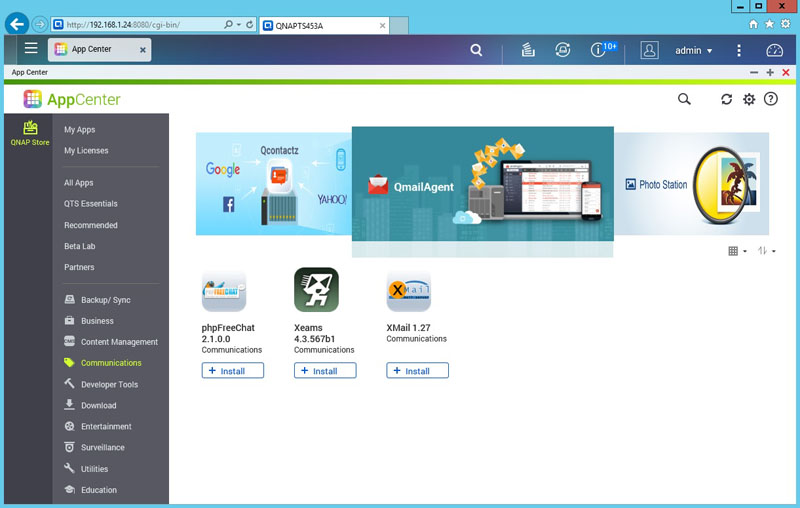Open the Photo Station banner
Screen dimensions: 800x508
[691, 184]
